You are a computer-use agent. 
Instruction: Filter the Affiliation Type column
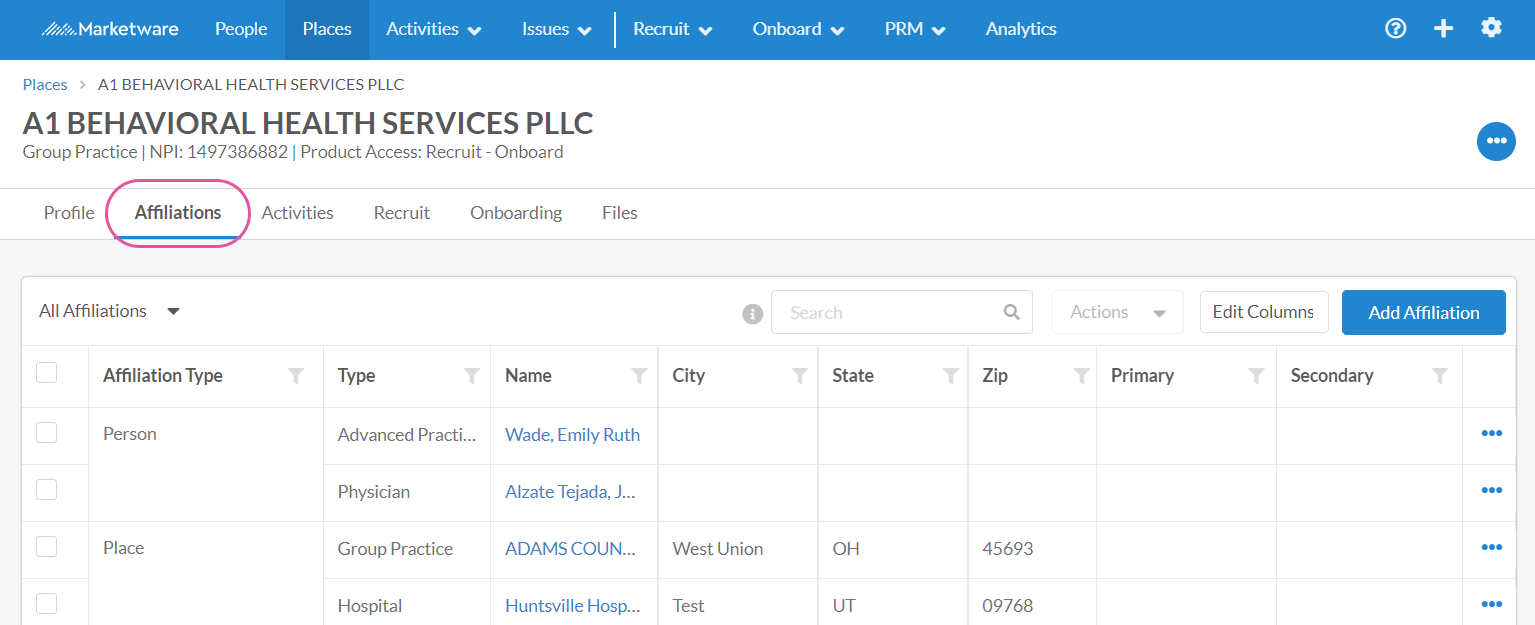(296, 376)
